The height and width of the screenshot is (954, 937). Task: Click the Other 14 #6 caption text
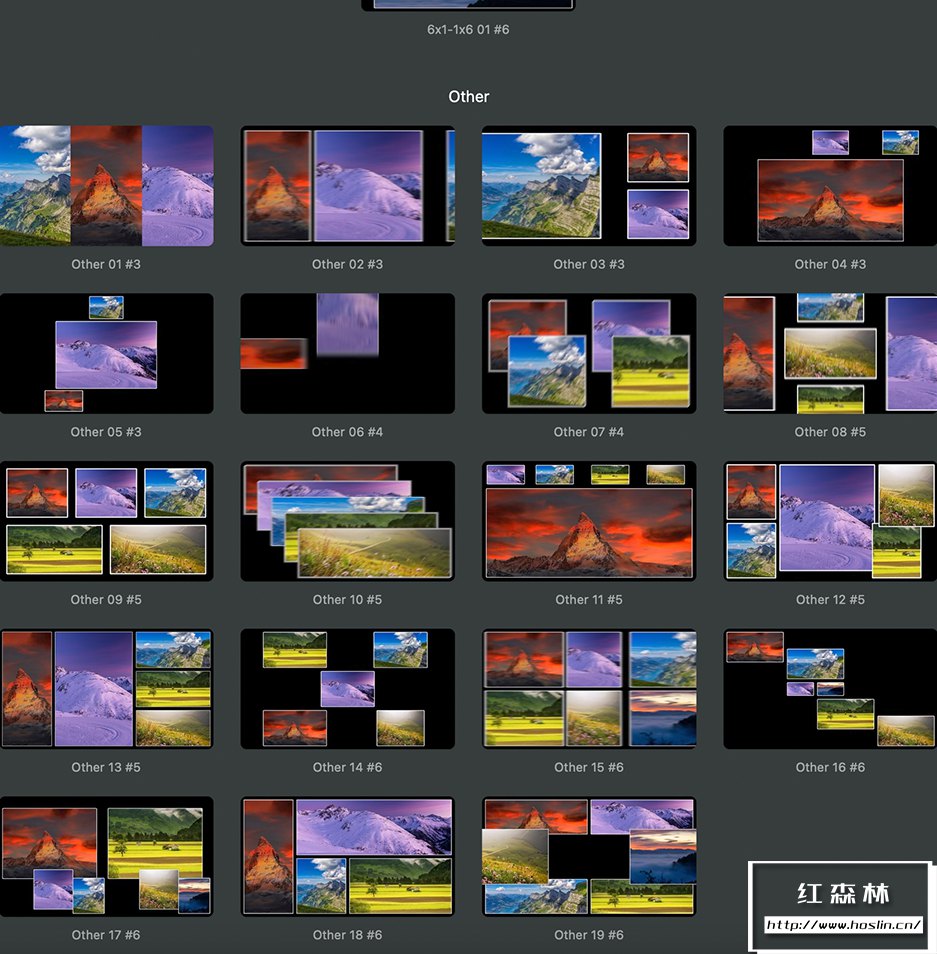[347, 767]
